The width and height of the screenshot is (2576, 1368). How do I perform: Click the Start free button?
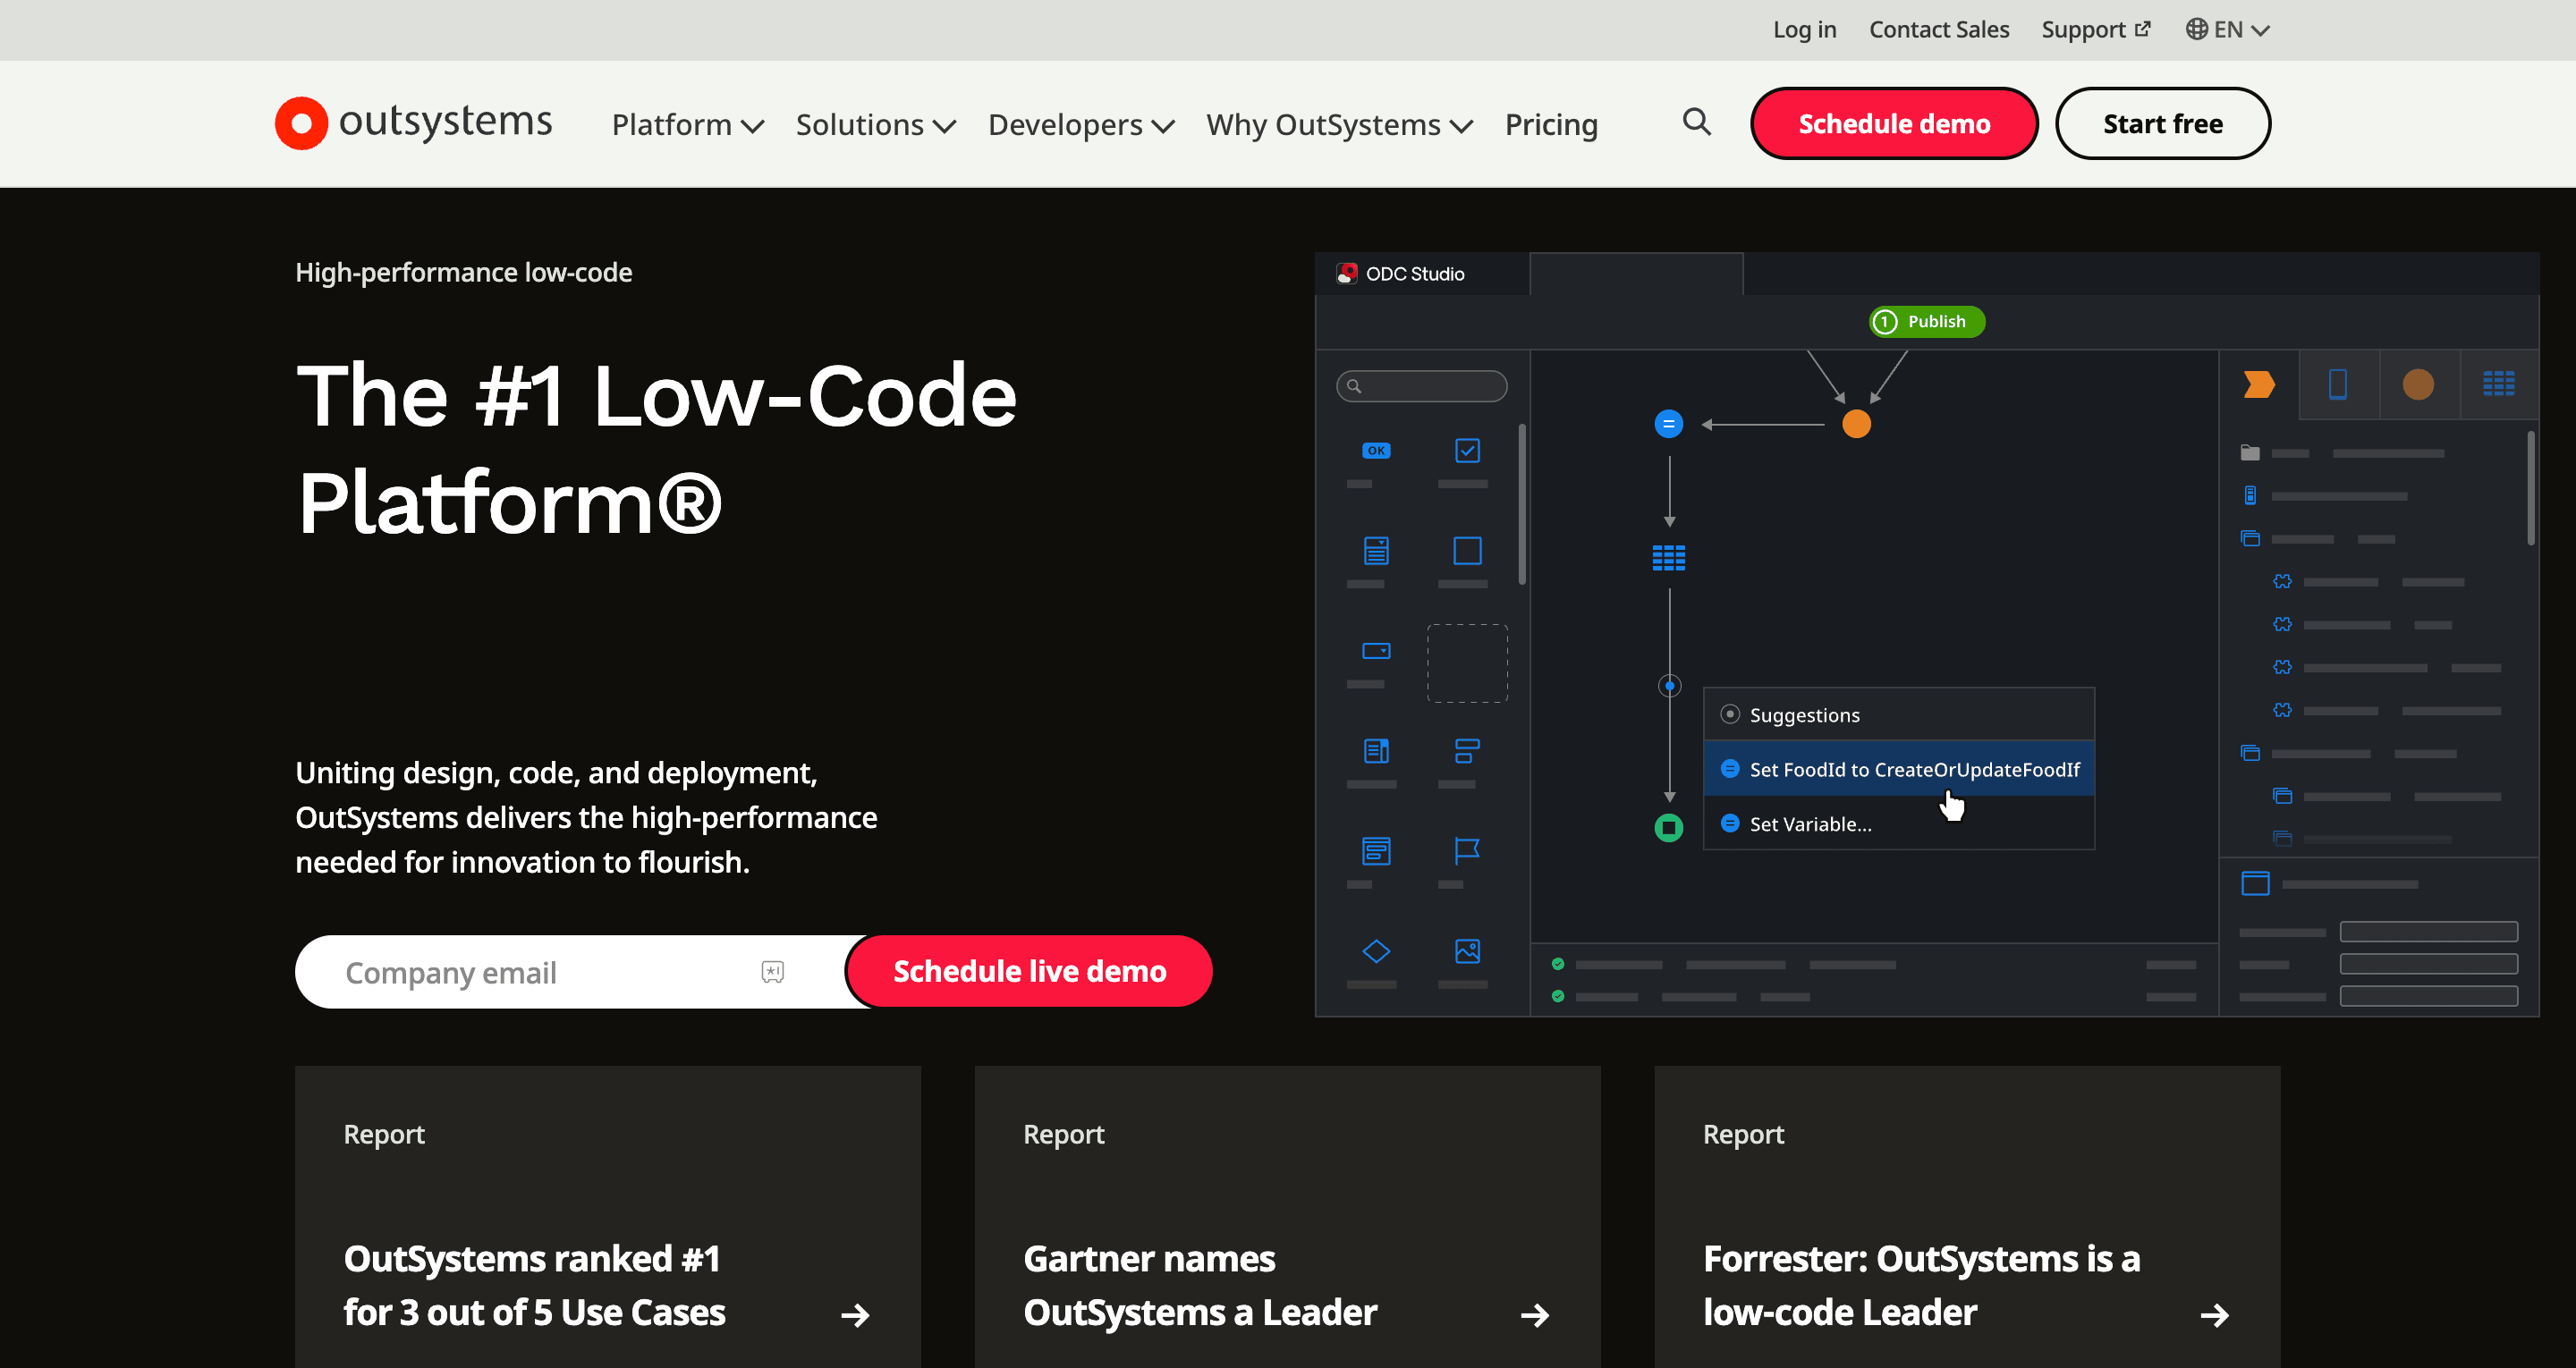point(2162,124)
